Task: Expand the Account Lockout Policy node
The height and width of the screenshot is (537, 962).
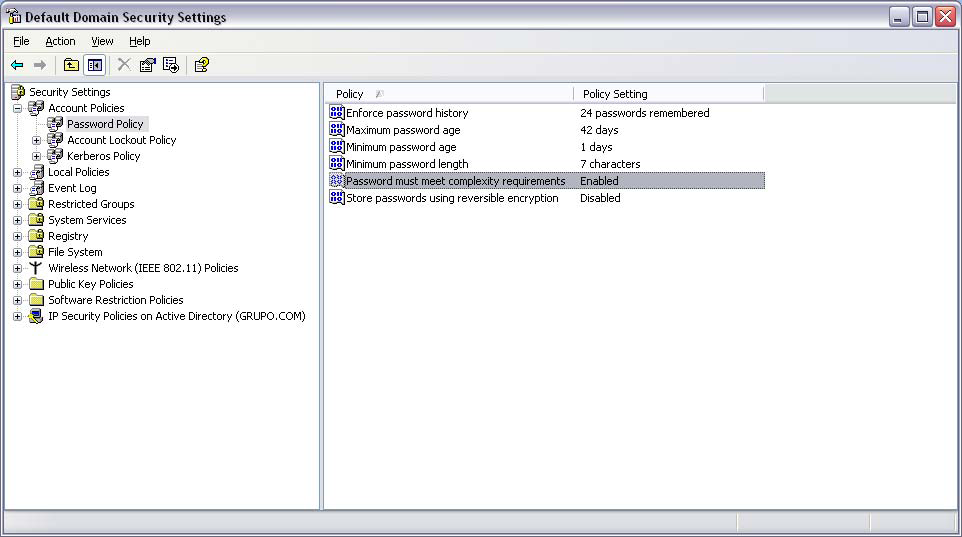Action: [x=36, y=141]
